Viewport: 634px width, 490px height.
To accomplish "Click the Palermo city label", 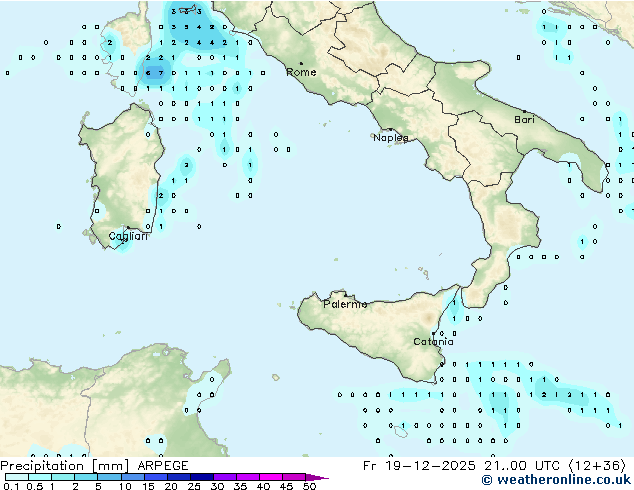I will pyautogui.click(x=345, y=304).
